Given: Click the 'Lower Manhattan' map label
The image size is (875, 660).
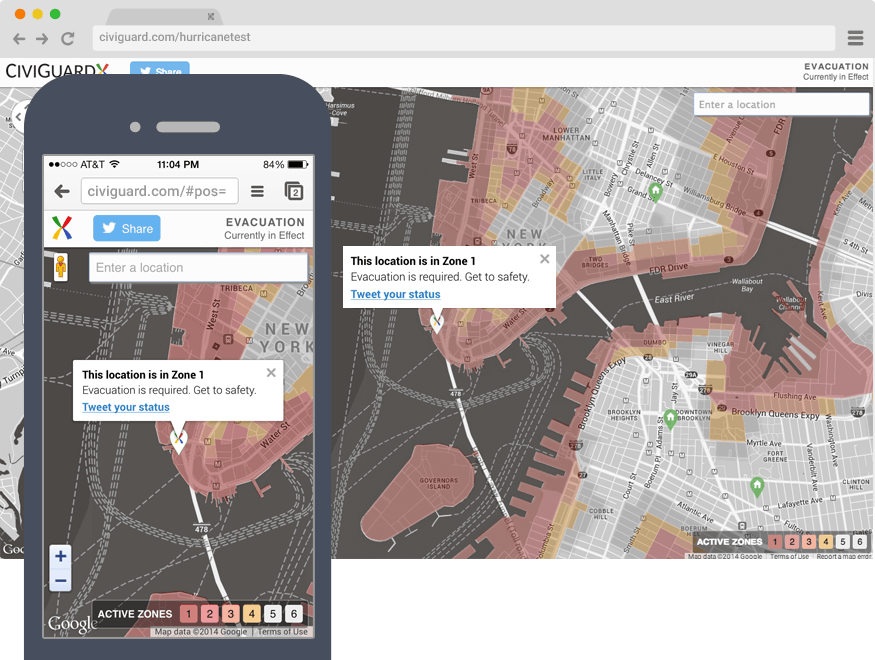Looking at the screenshot, I should (566, 134).
